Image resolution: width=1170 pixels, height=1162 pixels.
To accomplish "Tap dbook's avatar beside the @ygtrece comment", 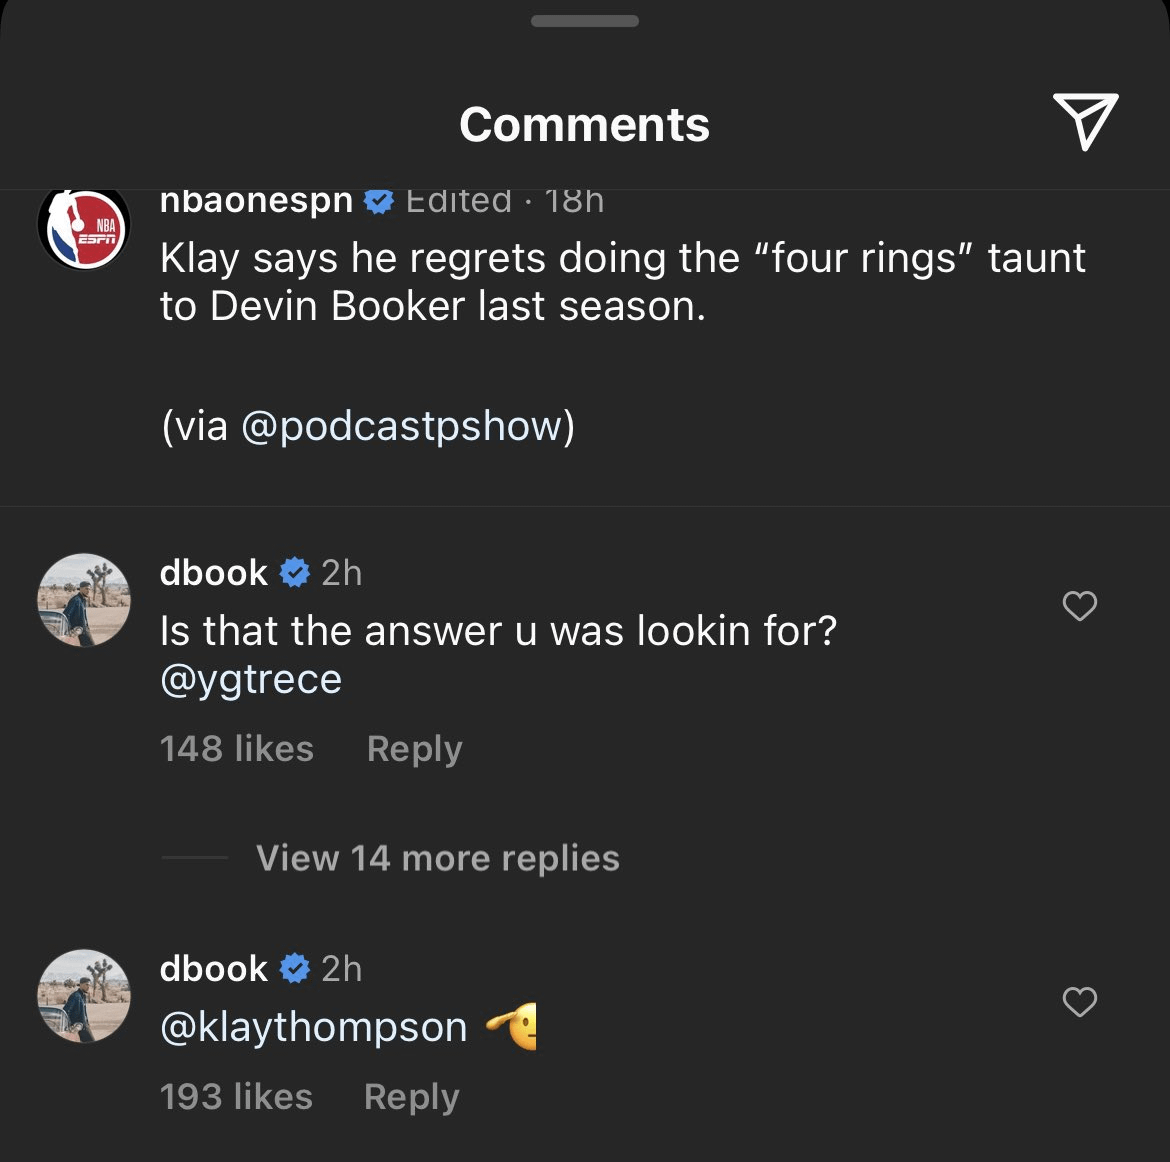I will [84, 600].
